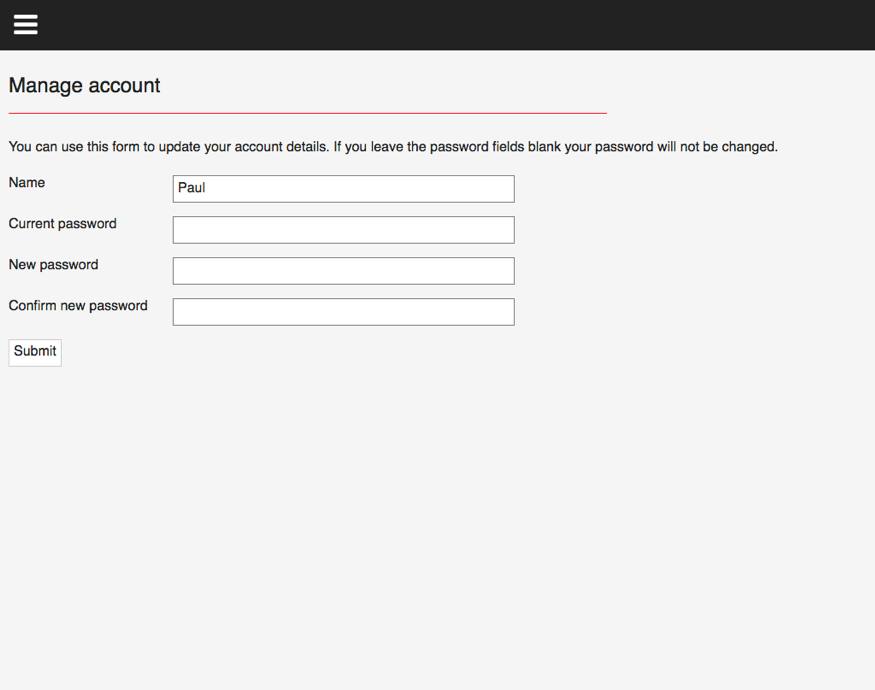875x690 pixels.
Task: Open the hamburger menu icon
Action: [x=26, y=25]
